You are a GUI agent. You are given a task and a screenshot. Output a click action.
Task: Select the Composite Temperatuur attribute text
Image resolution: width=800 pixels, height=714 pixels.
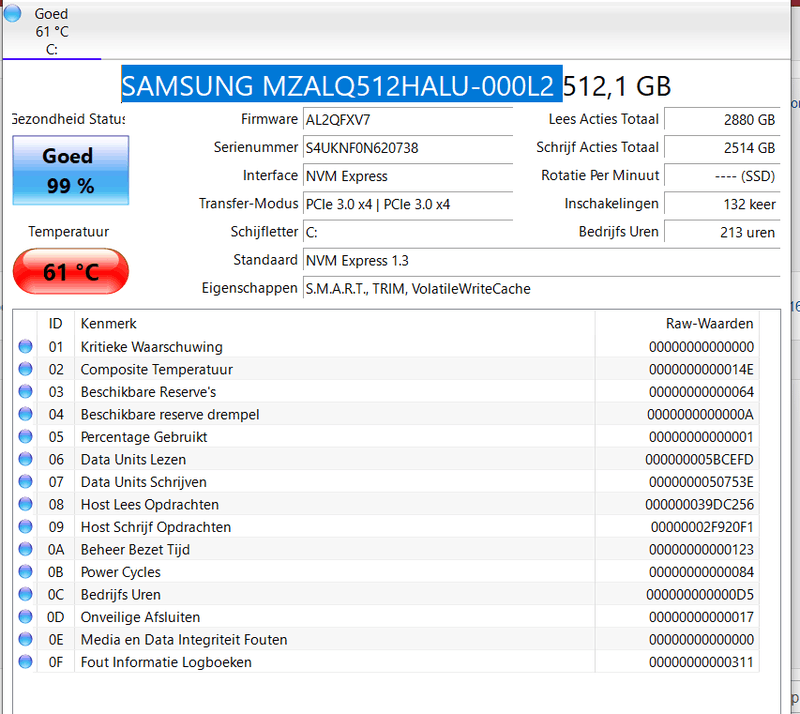click(157, 370)
